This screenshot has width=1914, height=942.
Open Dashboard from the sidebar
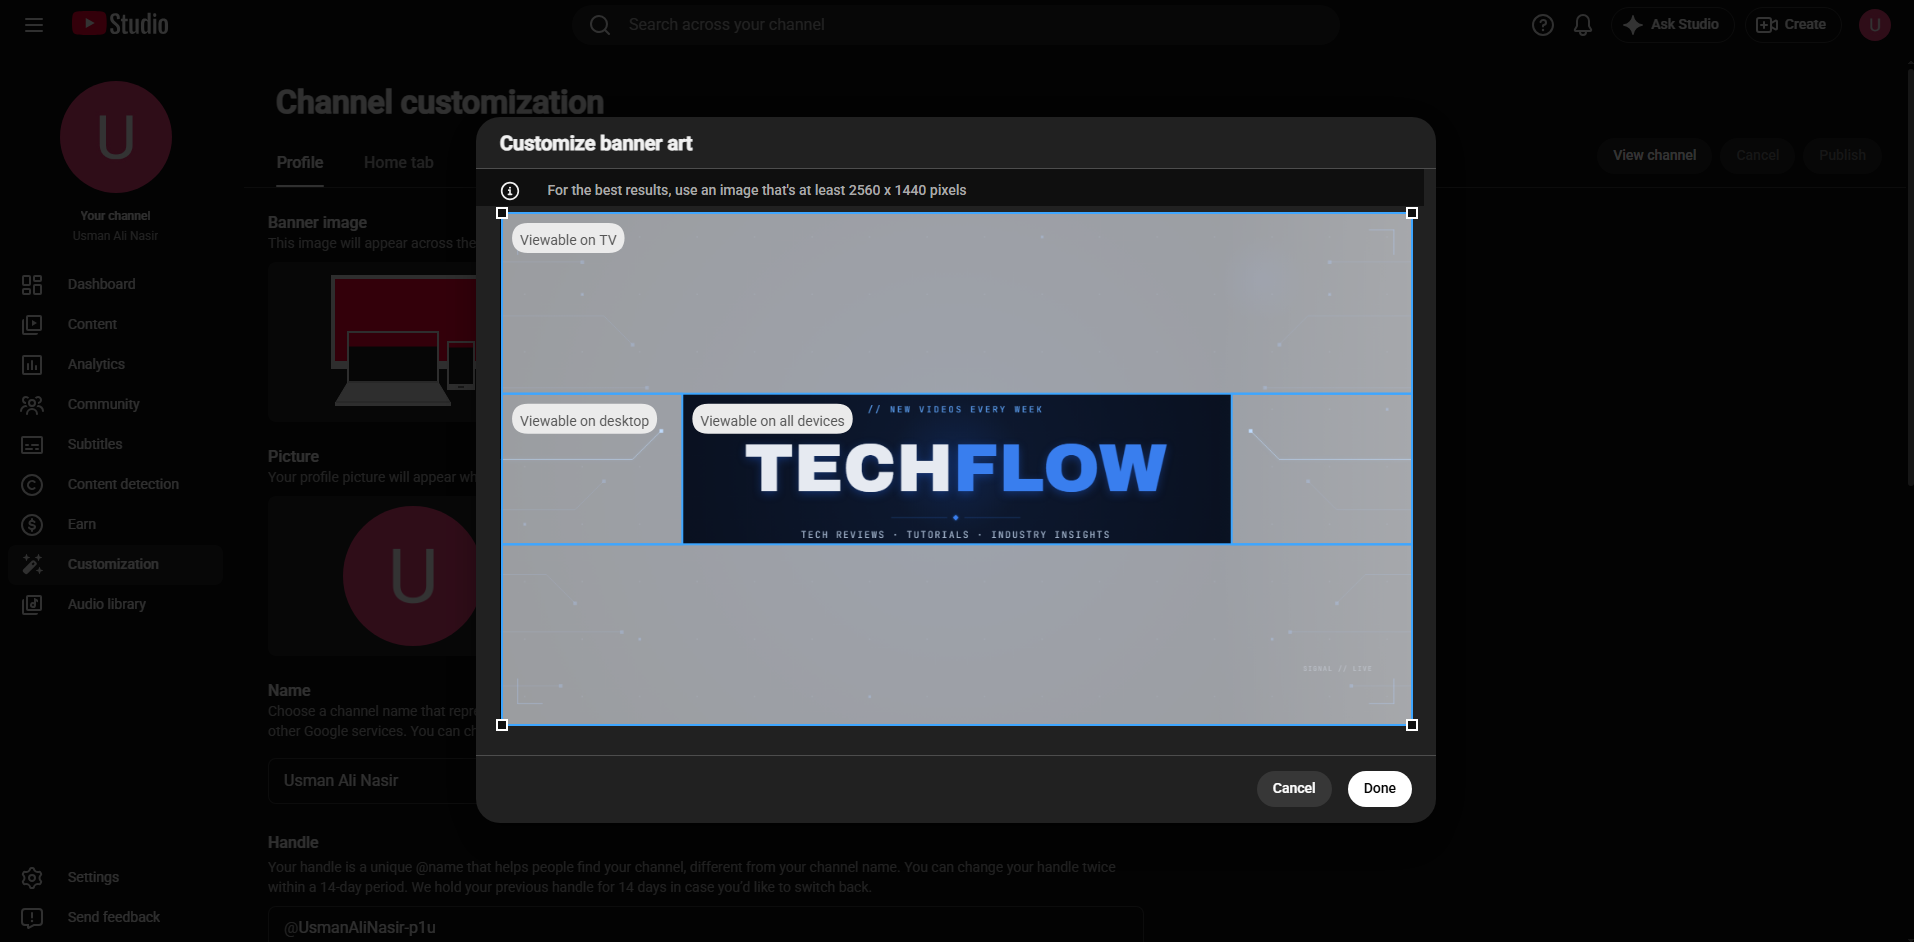pyautogui.click(x=115, y=285)
